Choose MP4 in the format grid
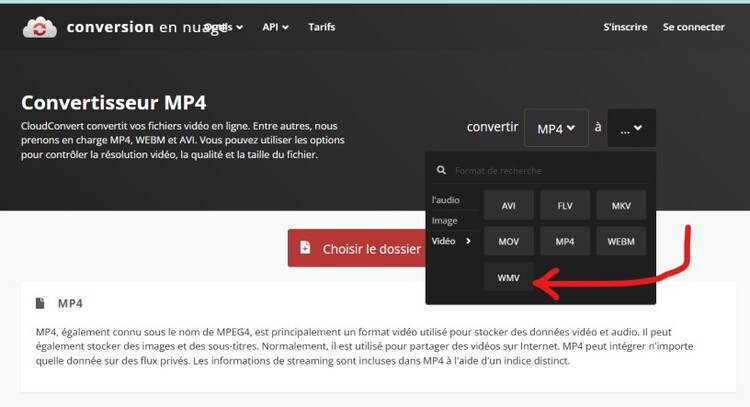The image size is (750, 407). (565, 241)
